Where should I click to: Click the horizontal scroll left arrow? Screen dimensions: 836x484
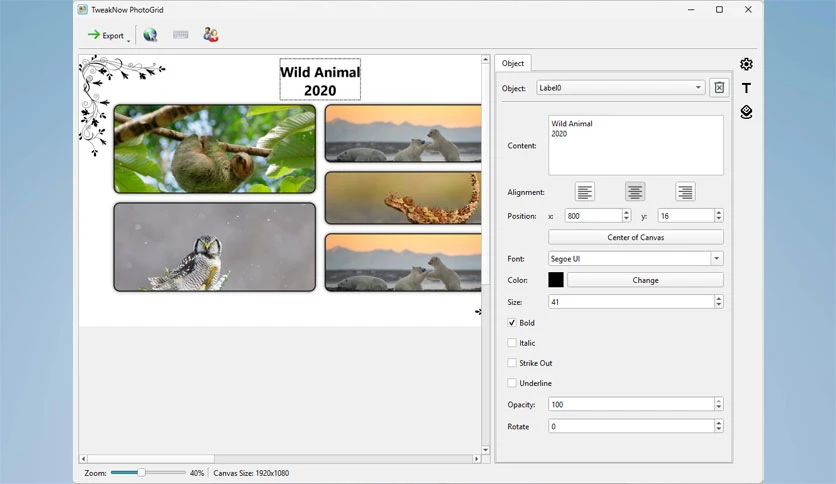(x=83, y=458)
